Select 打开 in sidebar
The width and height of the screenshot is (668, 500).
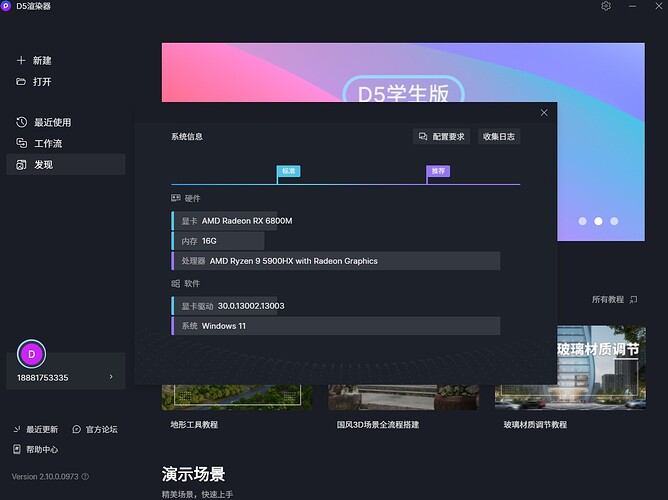tap(42, 81)
